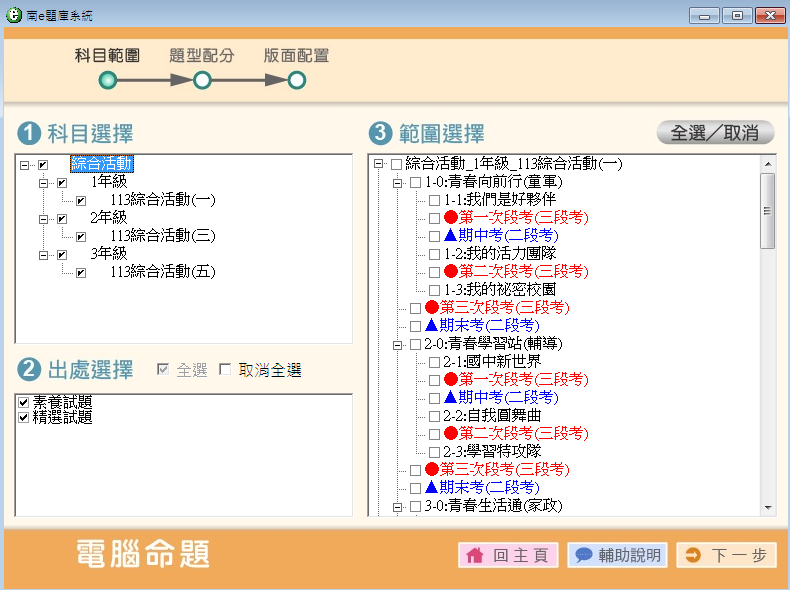Screen dimensions: 790x590
Task: Collapse the 2-0:青春學習站(輔導) node
Action: 398,345
